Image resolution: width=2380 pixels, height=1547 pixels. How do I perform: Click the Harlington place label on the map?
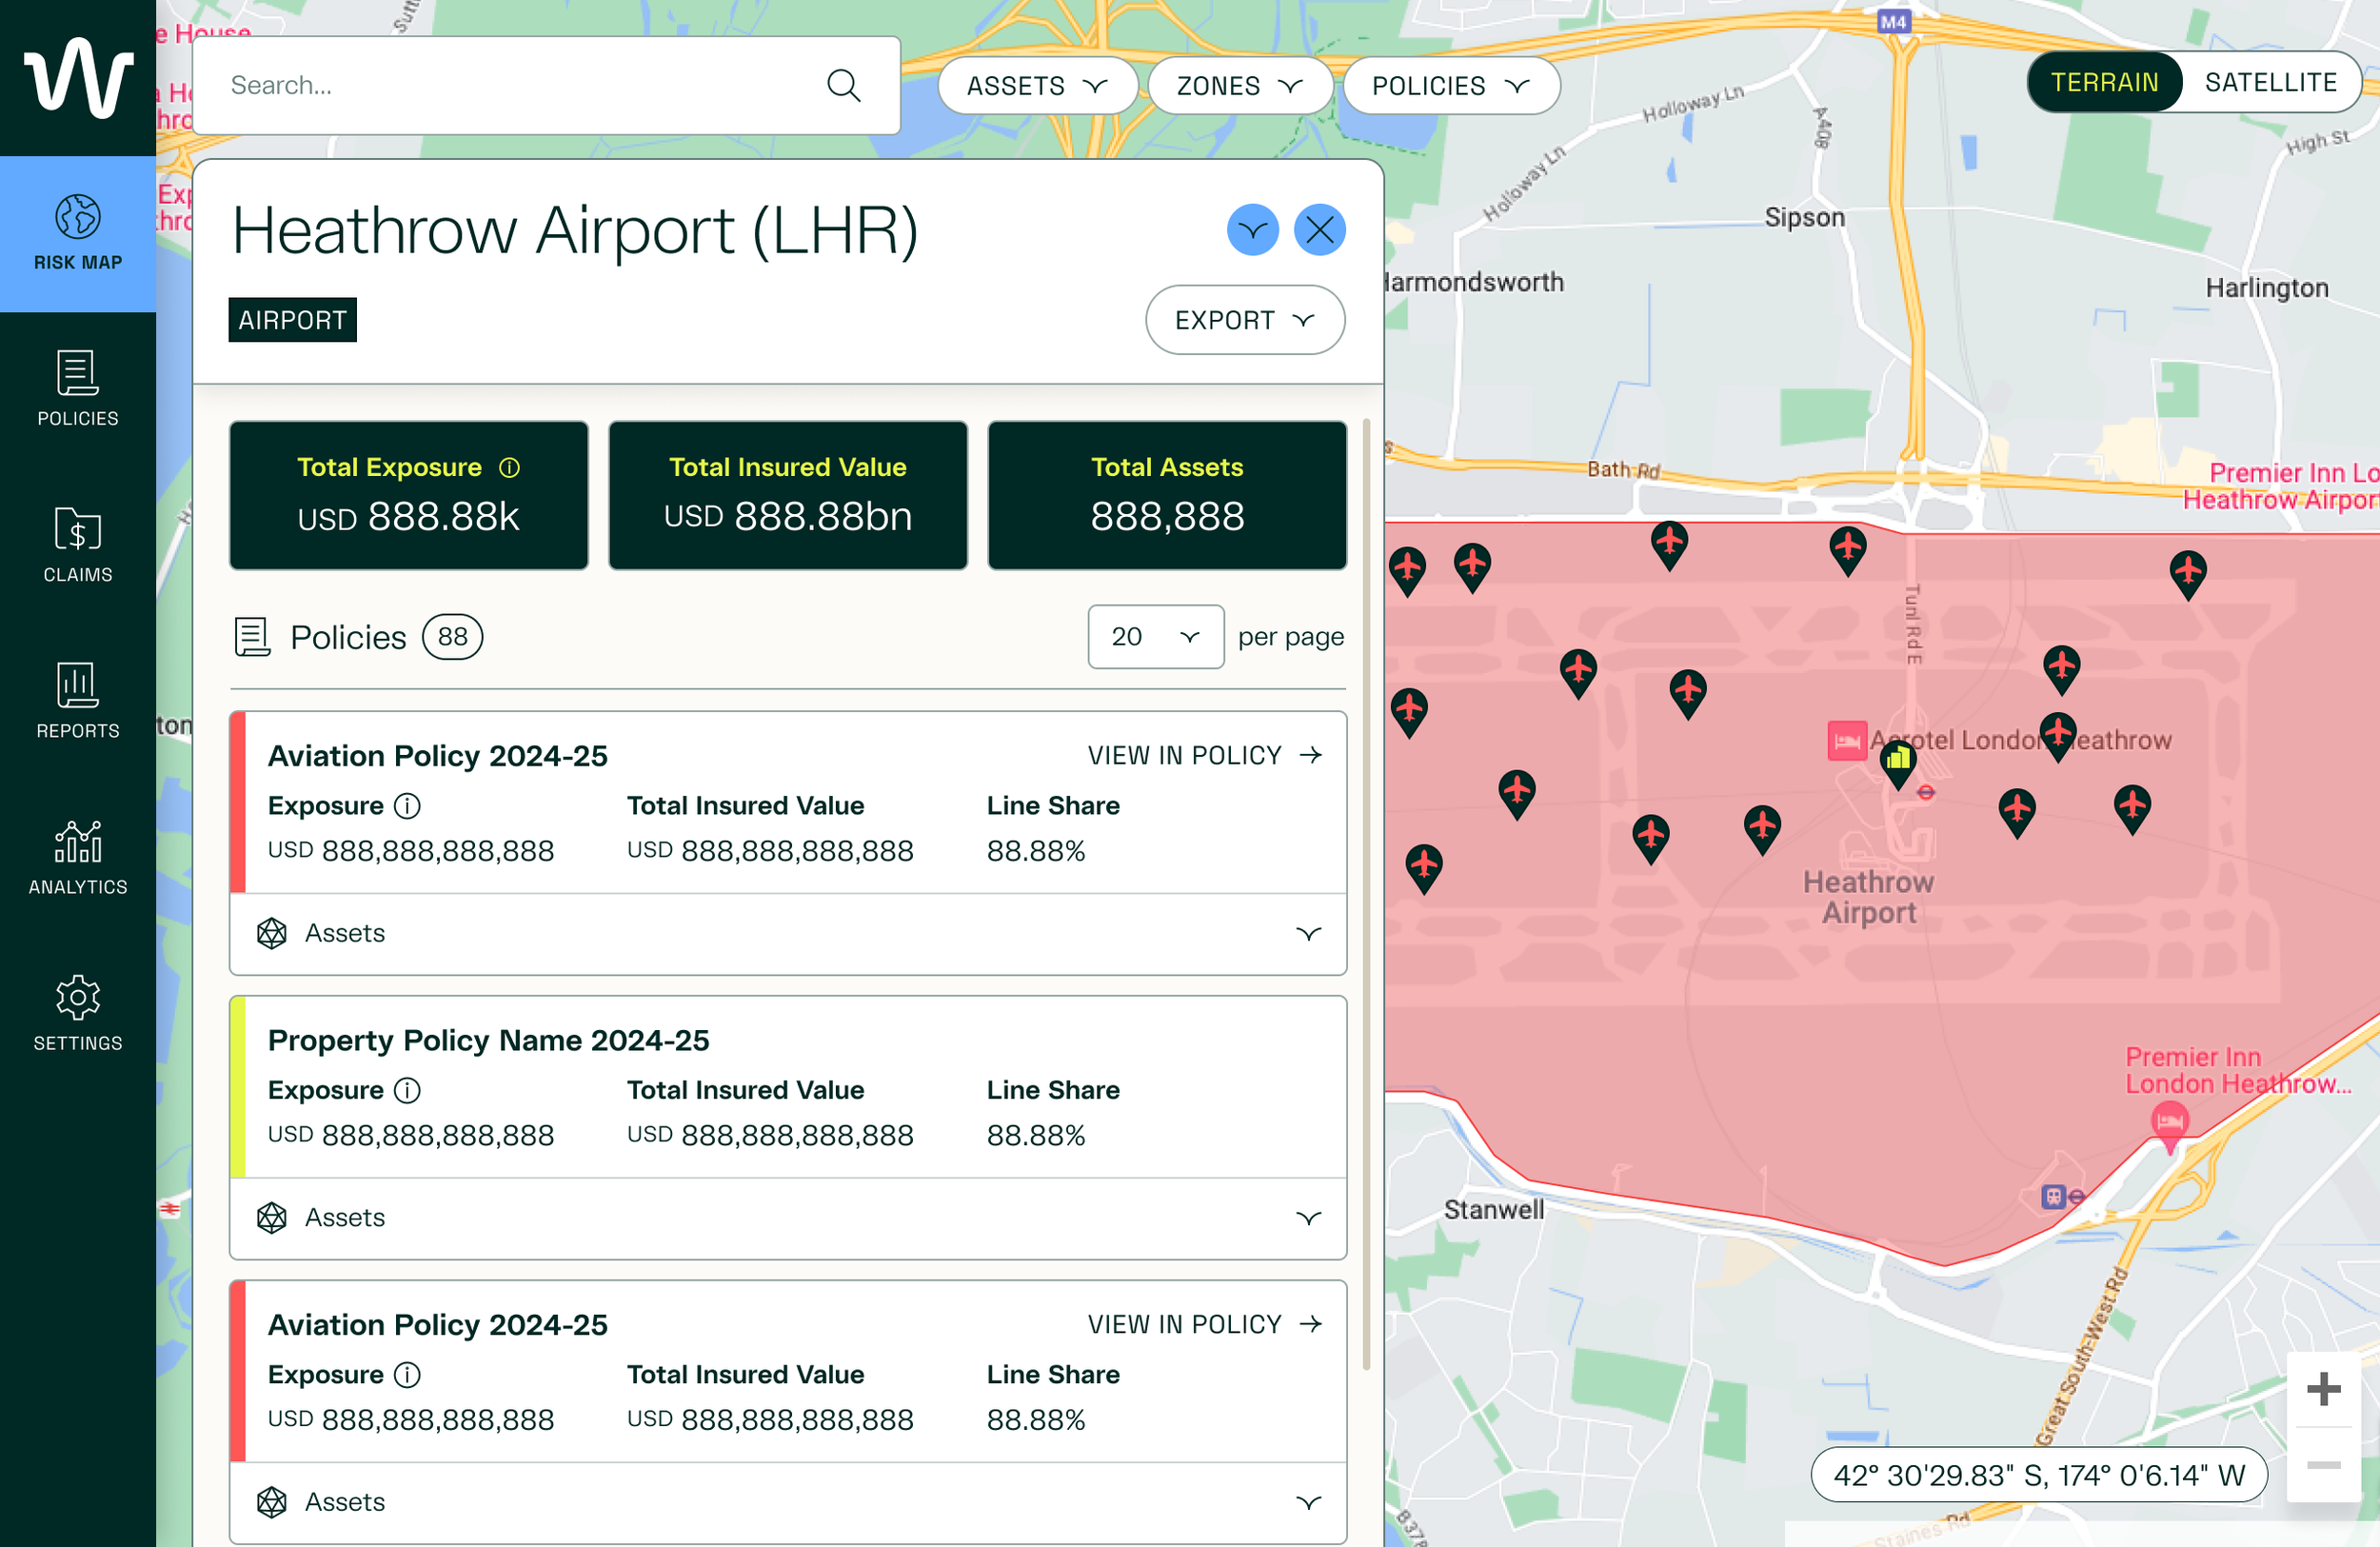[2267, 288]
